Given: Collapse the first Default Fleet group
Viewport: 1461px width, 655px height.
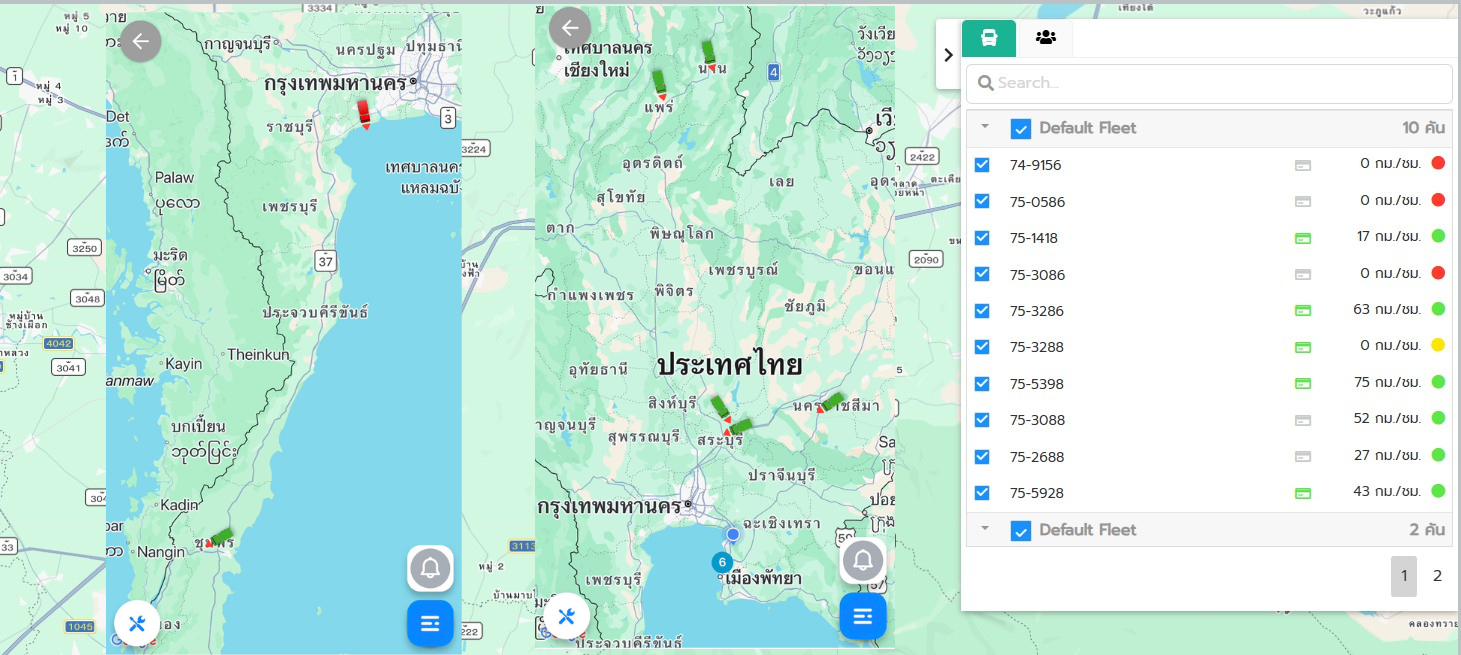Looking at the screenshot, I should 985,127.
